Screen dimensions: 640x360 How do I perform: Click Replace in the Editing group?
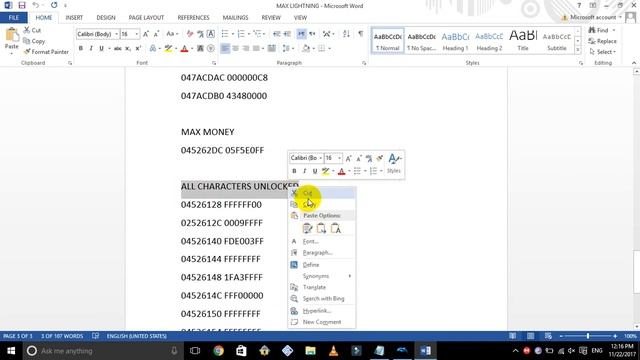602,41
